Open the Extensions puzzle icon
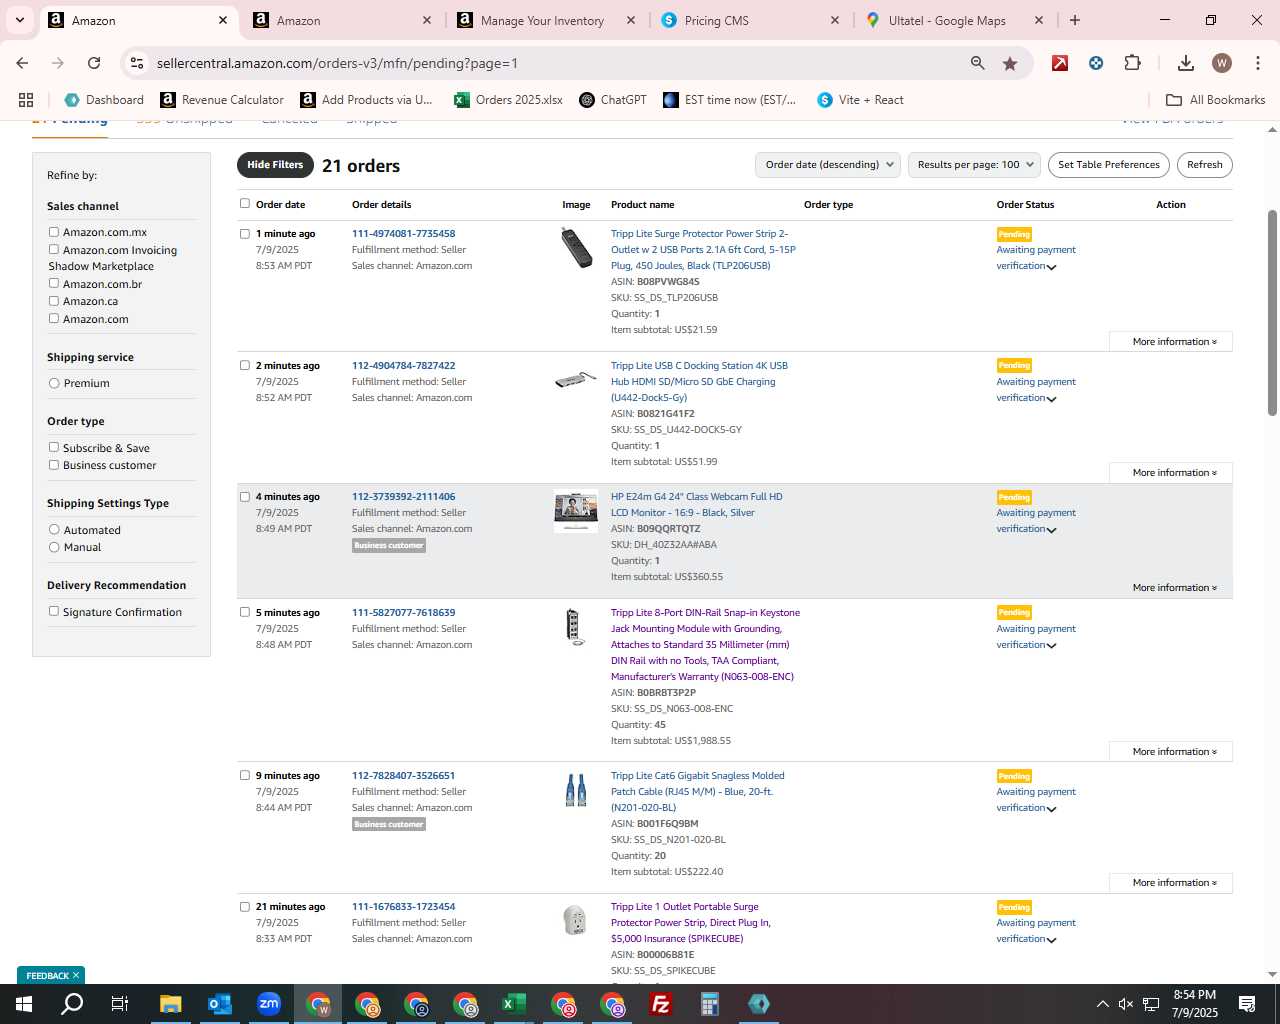Image resolution: width=1280 pixels, height=1024 pixels. pyautogui.click(x=1132, y=63)
